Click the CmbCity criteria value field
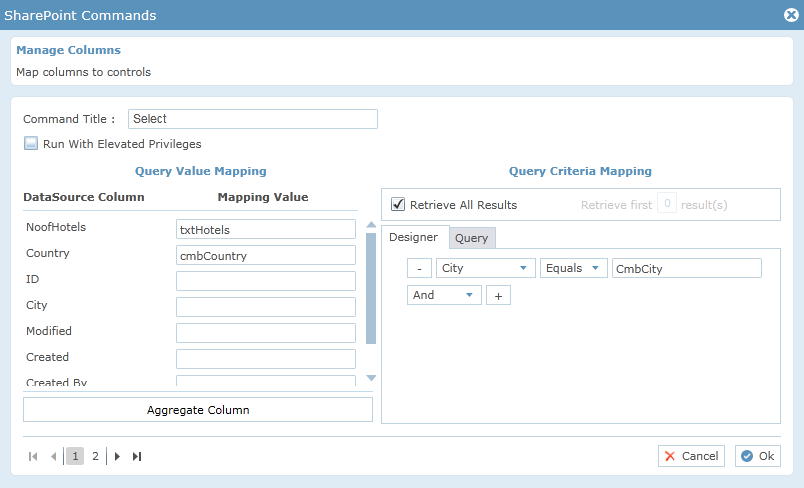The image size is (804, 488). [687, 268]
